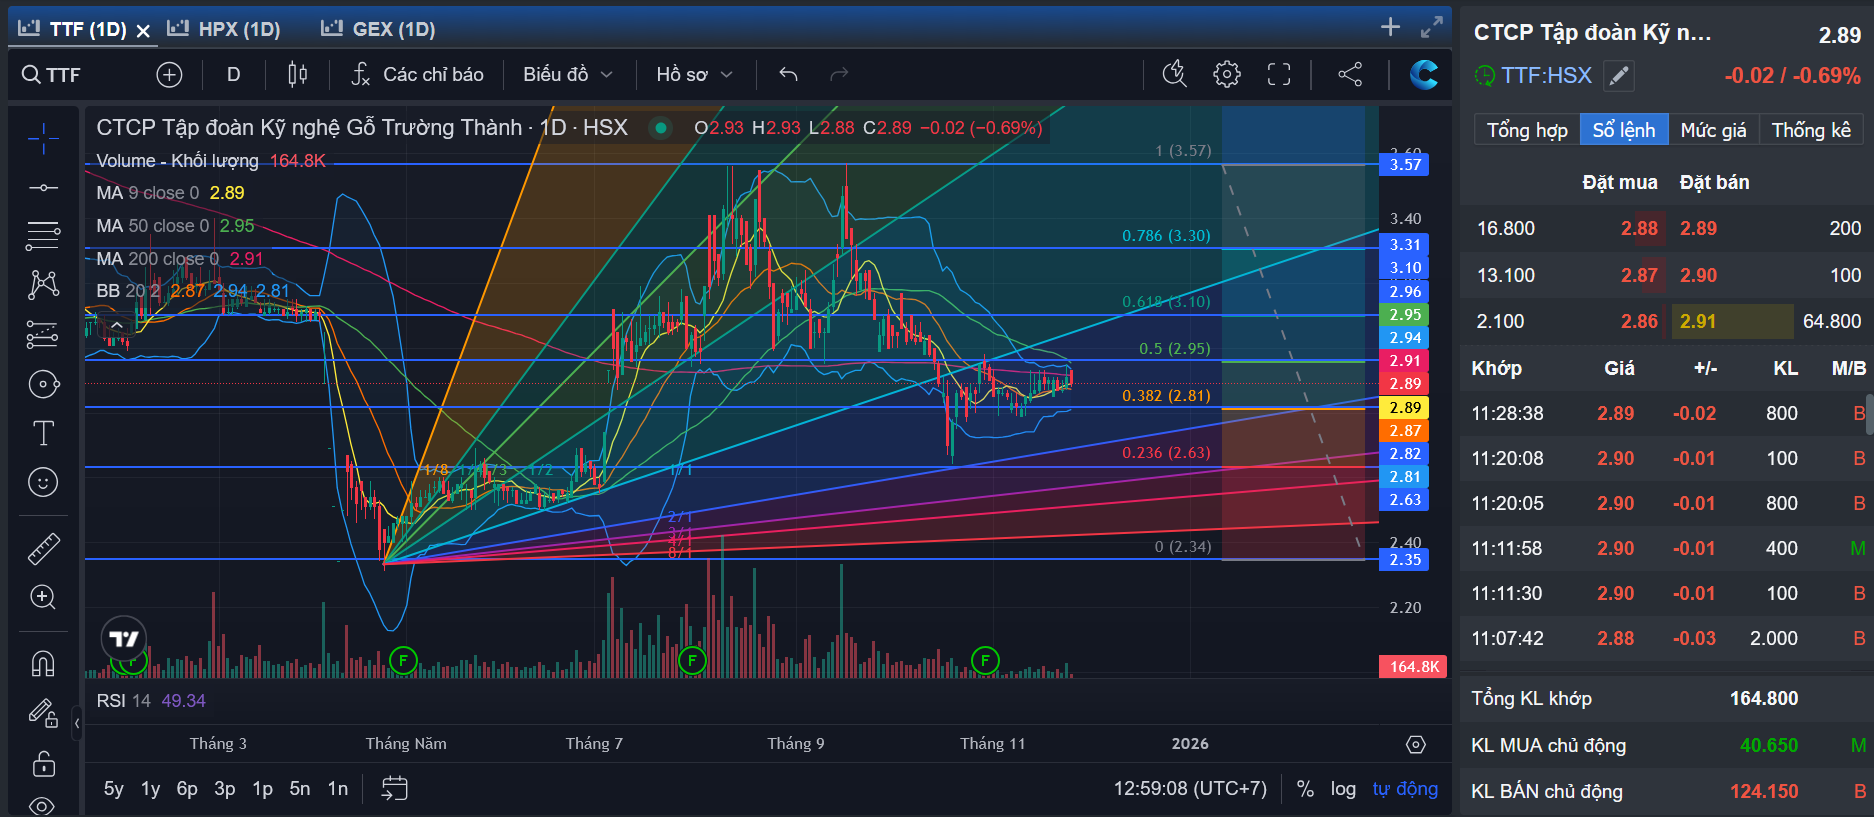Image resolution: width=1874 pixels, height=817 pixels.
Task: Set the 5y time range
Action: click(x=114, y=789)
